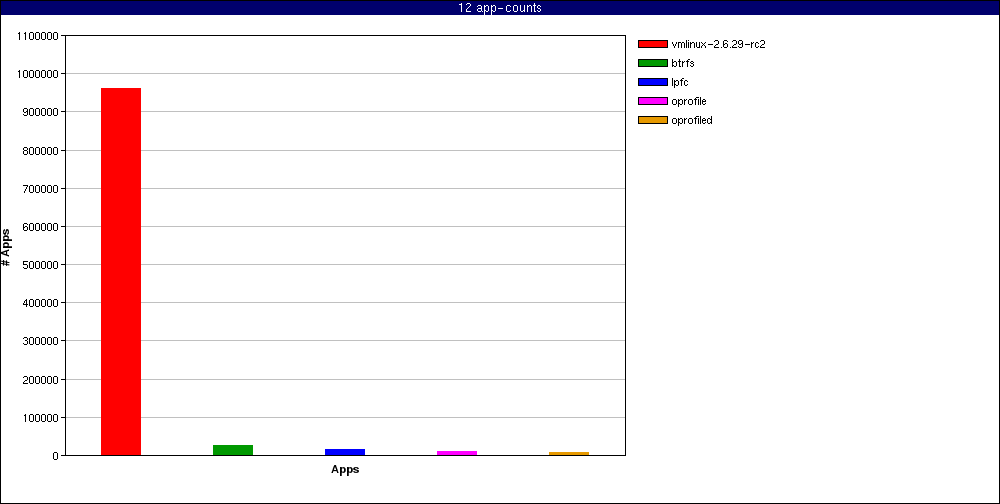Click the oprofile legend label
This screenshot has width=1000, height=504.
point(689,101)
